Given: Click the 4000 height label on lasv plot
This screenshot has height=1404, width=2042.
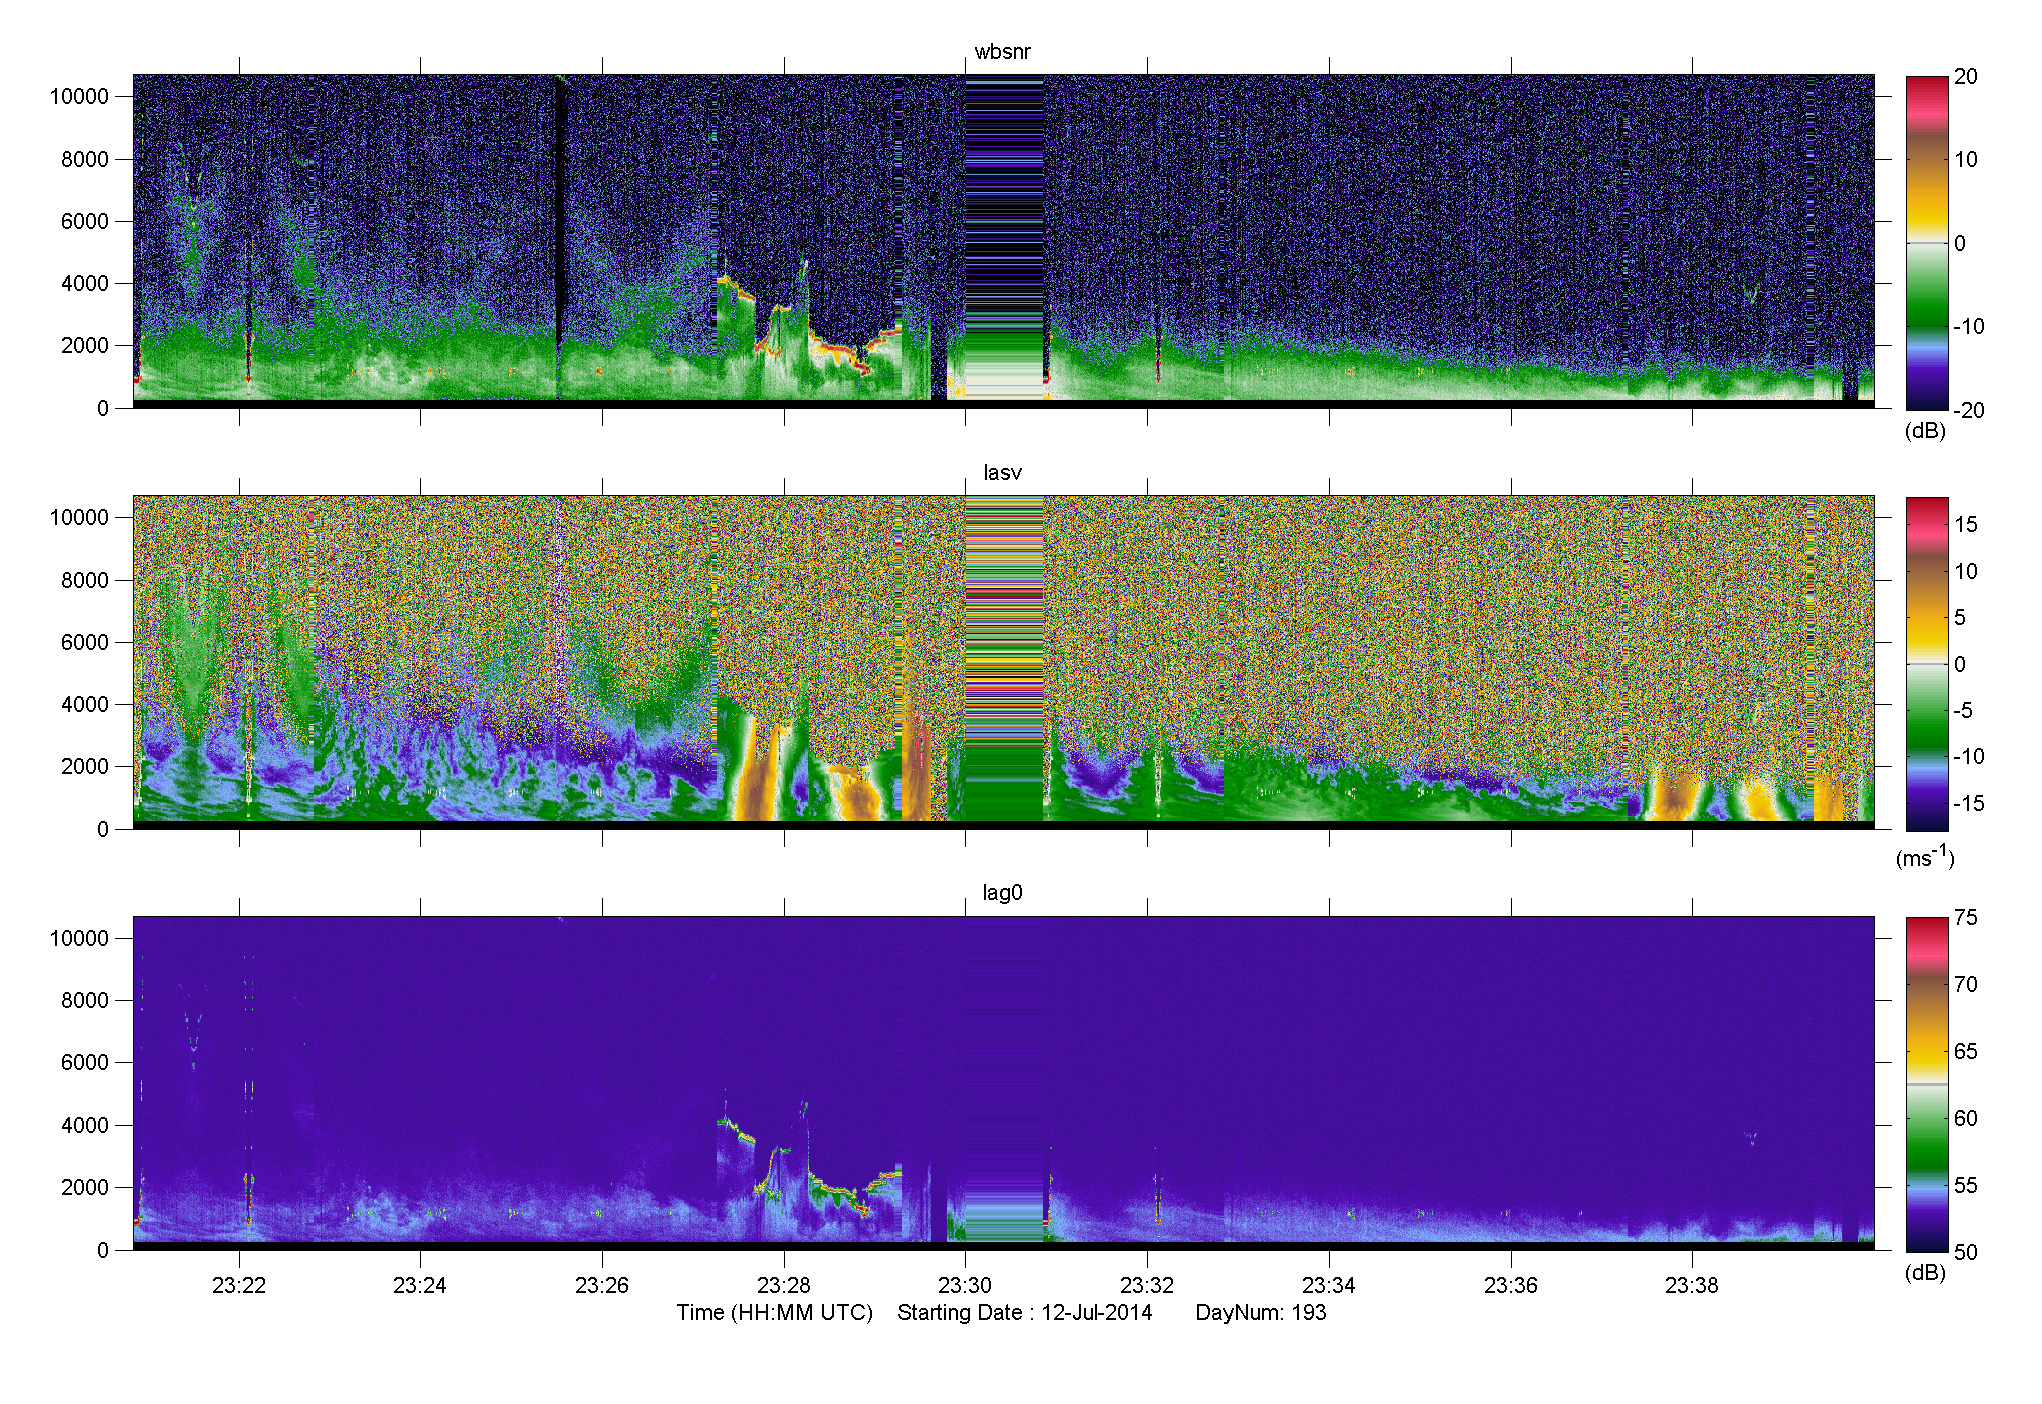Looking at the screenshot, I should tap(85, 704).
